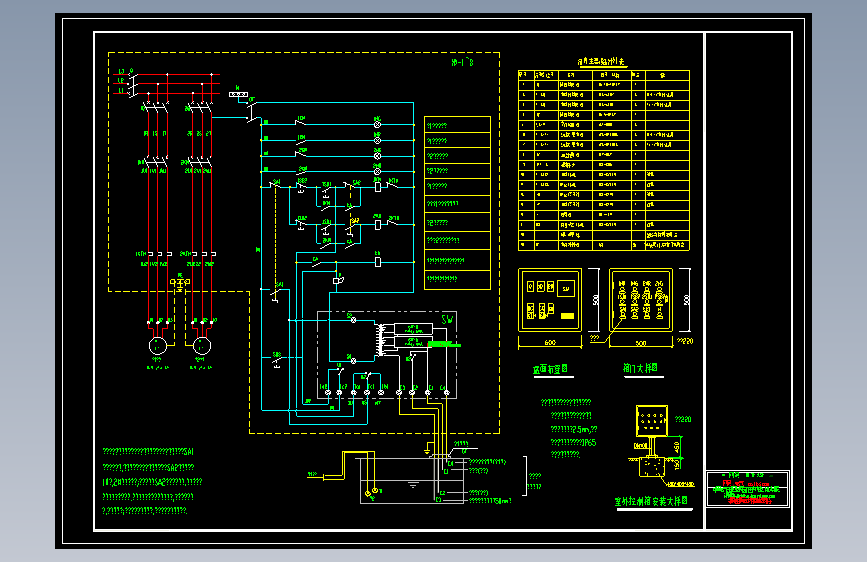Screen dimensions: 867x562
Task: Select the ground symbol above the water tank
Action: click(x=427, y=449)
